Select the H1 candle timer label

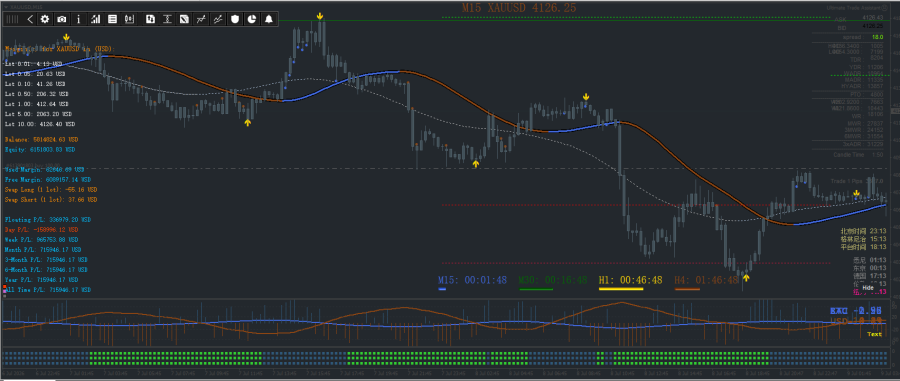(x=630, y=280)
